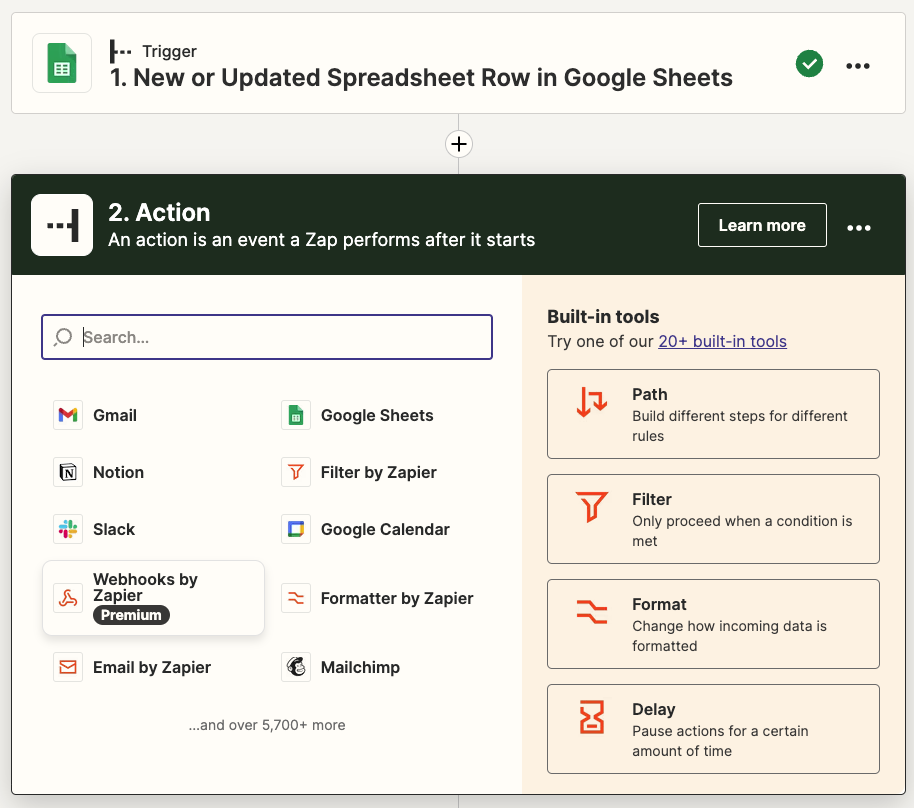Select the Mailchimp app icon
Screen dimensions: 914x808
point(296,667)
